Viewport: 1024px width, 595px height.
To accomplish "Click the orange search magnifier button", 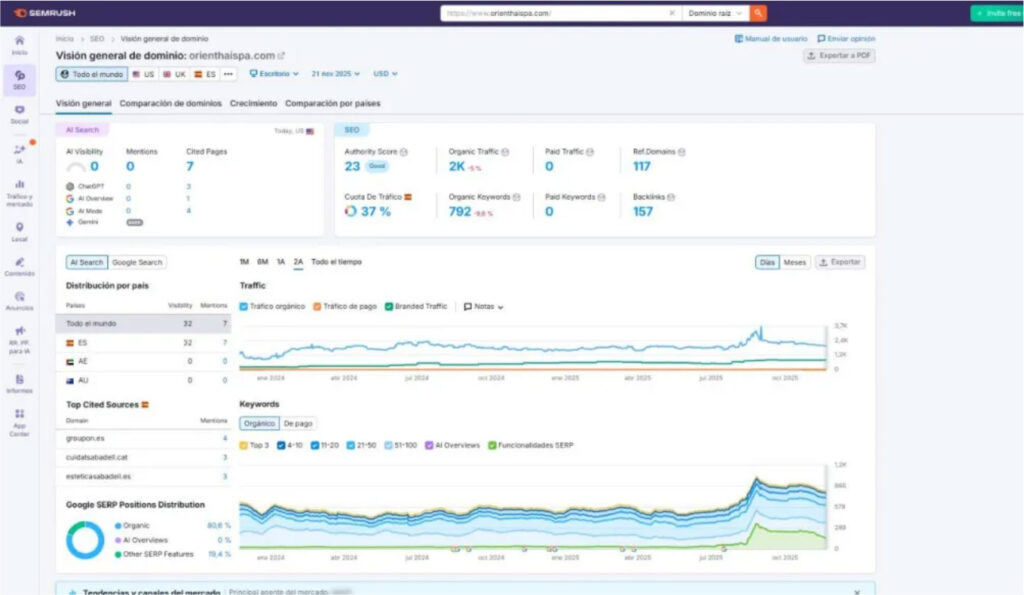I will (758, 13).
